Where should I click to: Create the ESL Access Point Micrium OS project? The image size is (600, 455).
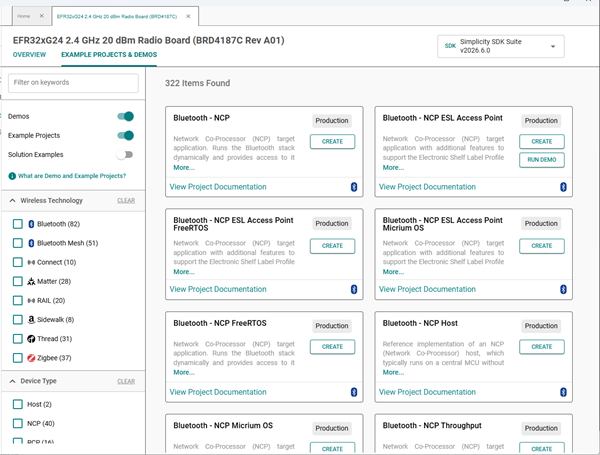click(542, 246)
